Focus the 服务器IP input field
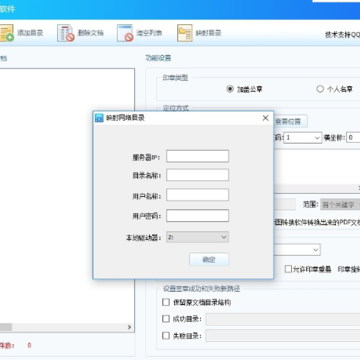 197,156
